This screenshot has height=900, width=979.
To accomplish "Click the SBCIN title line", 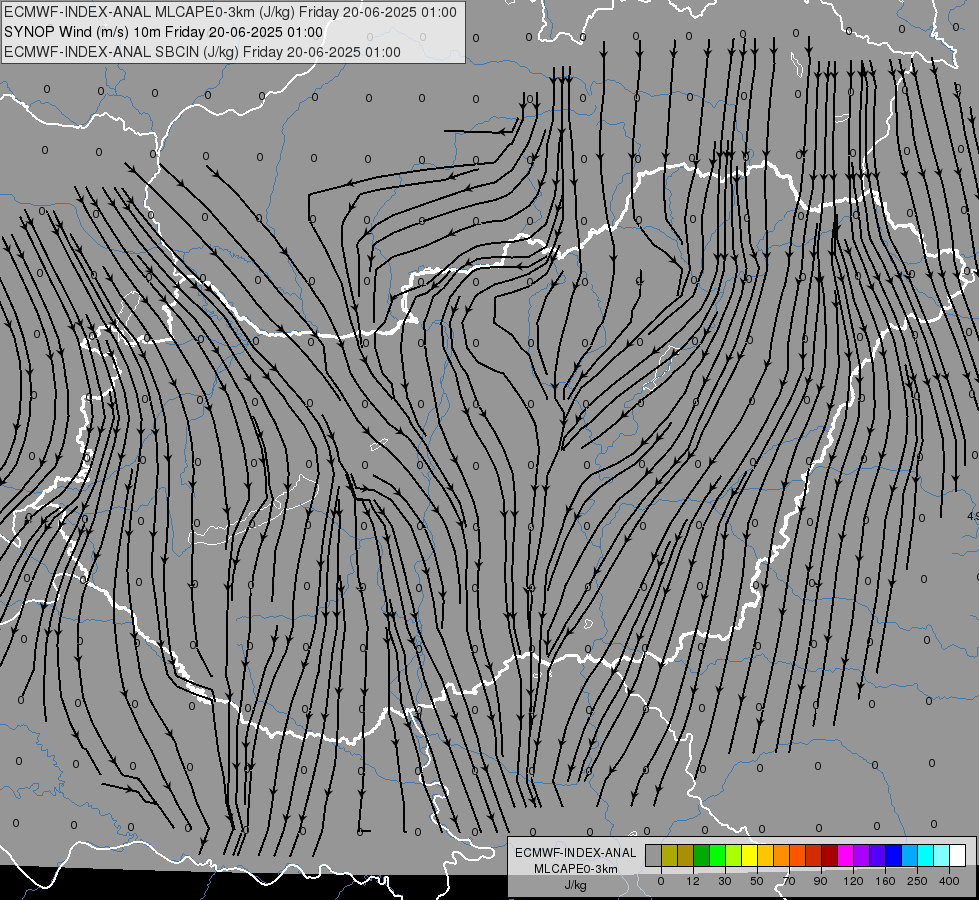I will coord(202,52).
